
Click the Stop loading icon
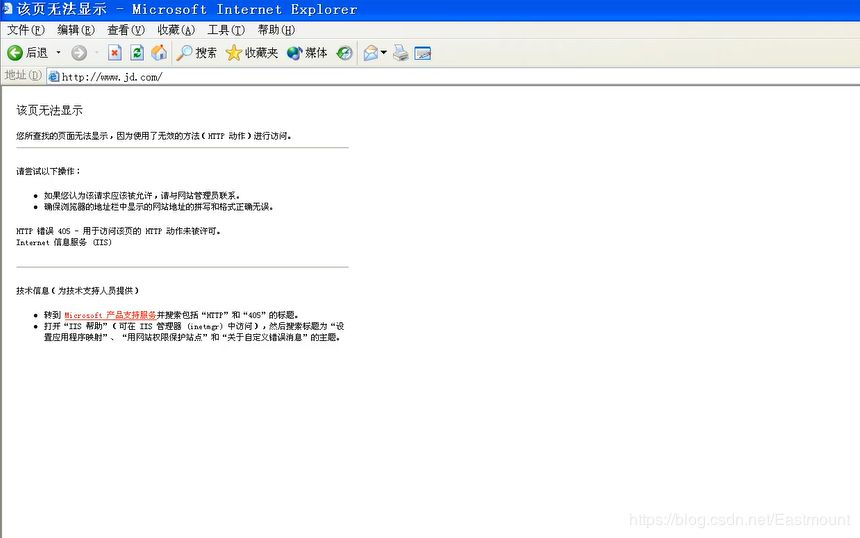[115, 53]
